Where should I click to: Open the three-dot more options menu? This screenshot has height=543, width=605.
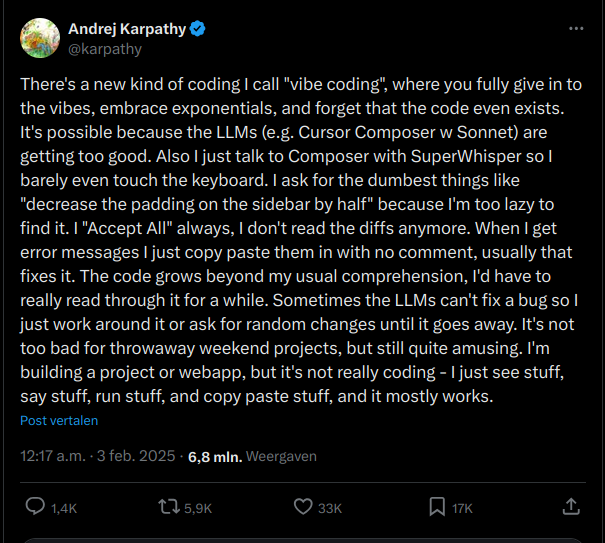tap(576, 30)
